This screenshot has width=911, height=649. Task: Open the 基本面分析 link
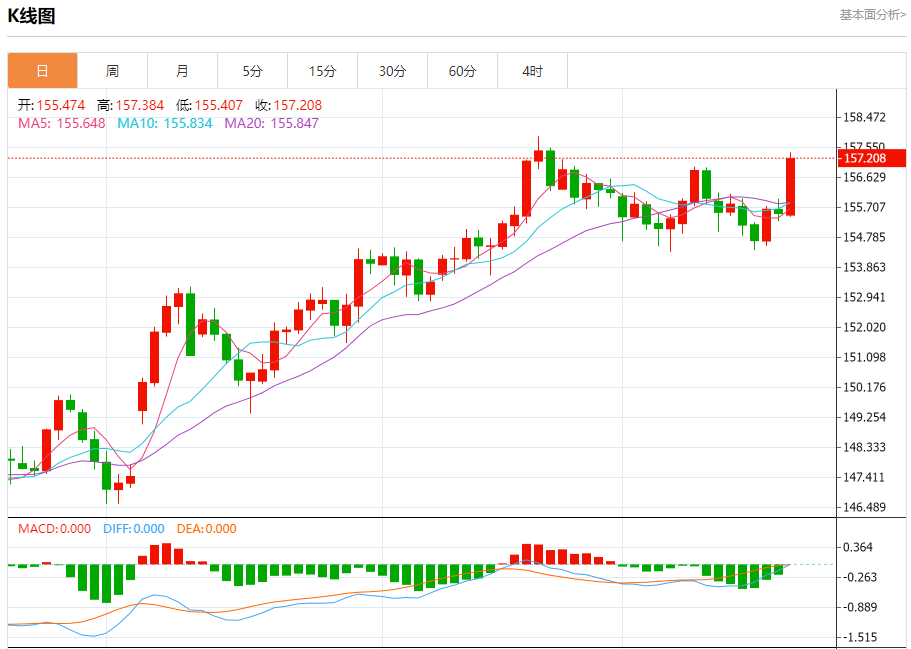872,15
